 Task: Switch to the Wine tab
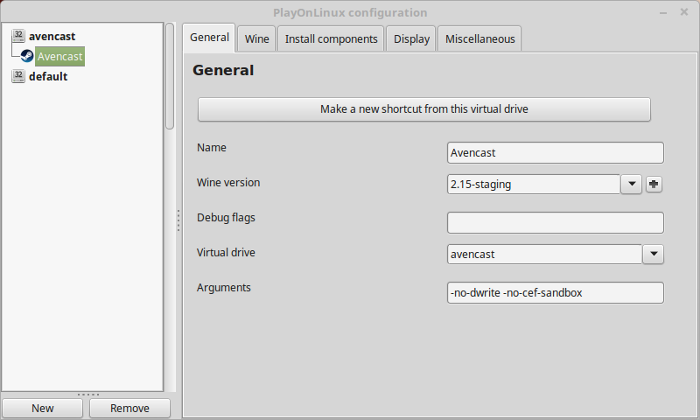(257, 39)
